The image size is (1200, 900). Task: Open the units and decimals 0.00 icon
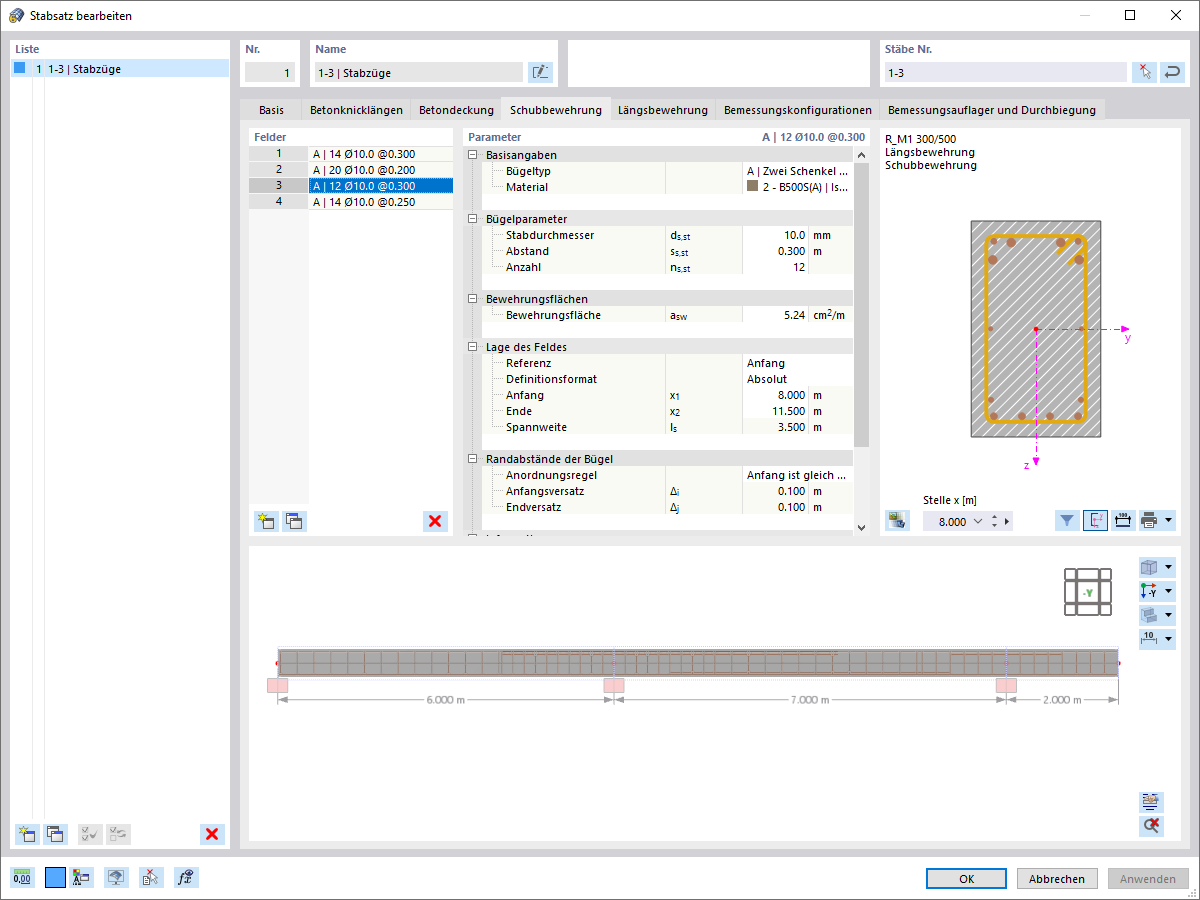click(x=22, y=878)
